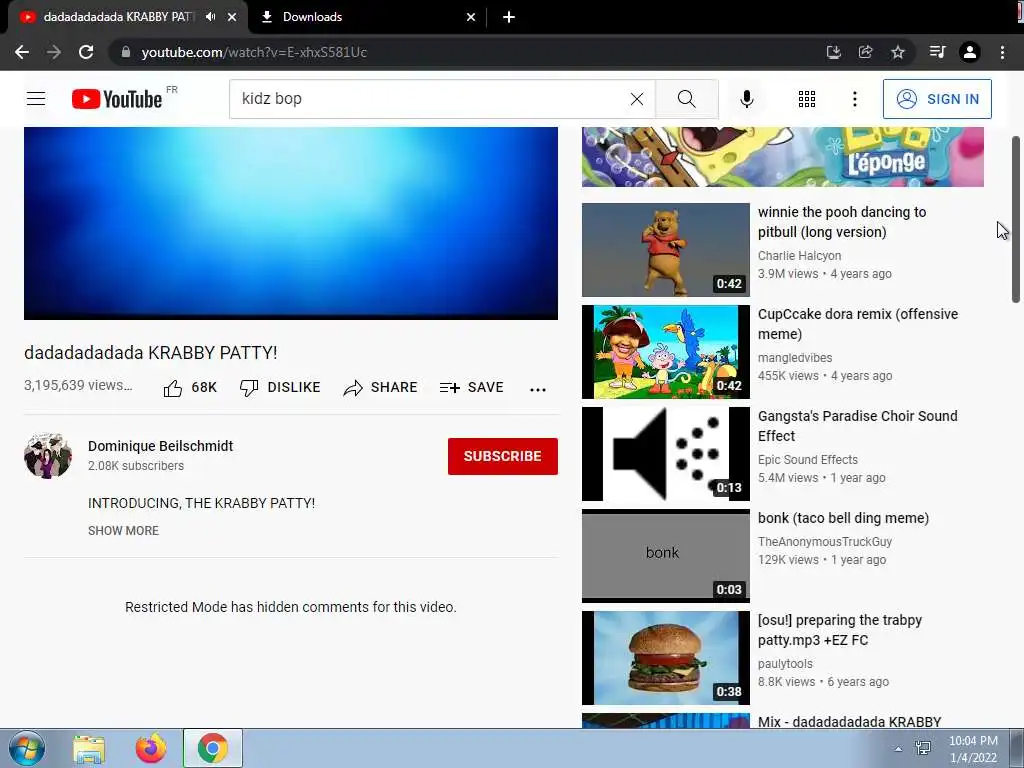Image resolution: width=1024 pixels, height=768 pixels.
Task: Open bonk (taco bell ding meme) title
Action: 843,518
